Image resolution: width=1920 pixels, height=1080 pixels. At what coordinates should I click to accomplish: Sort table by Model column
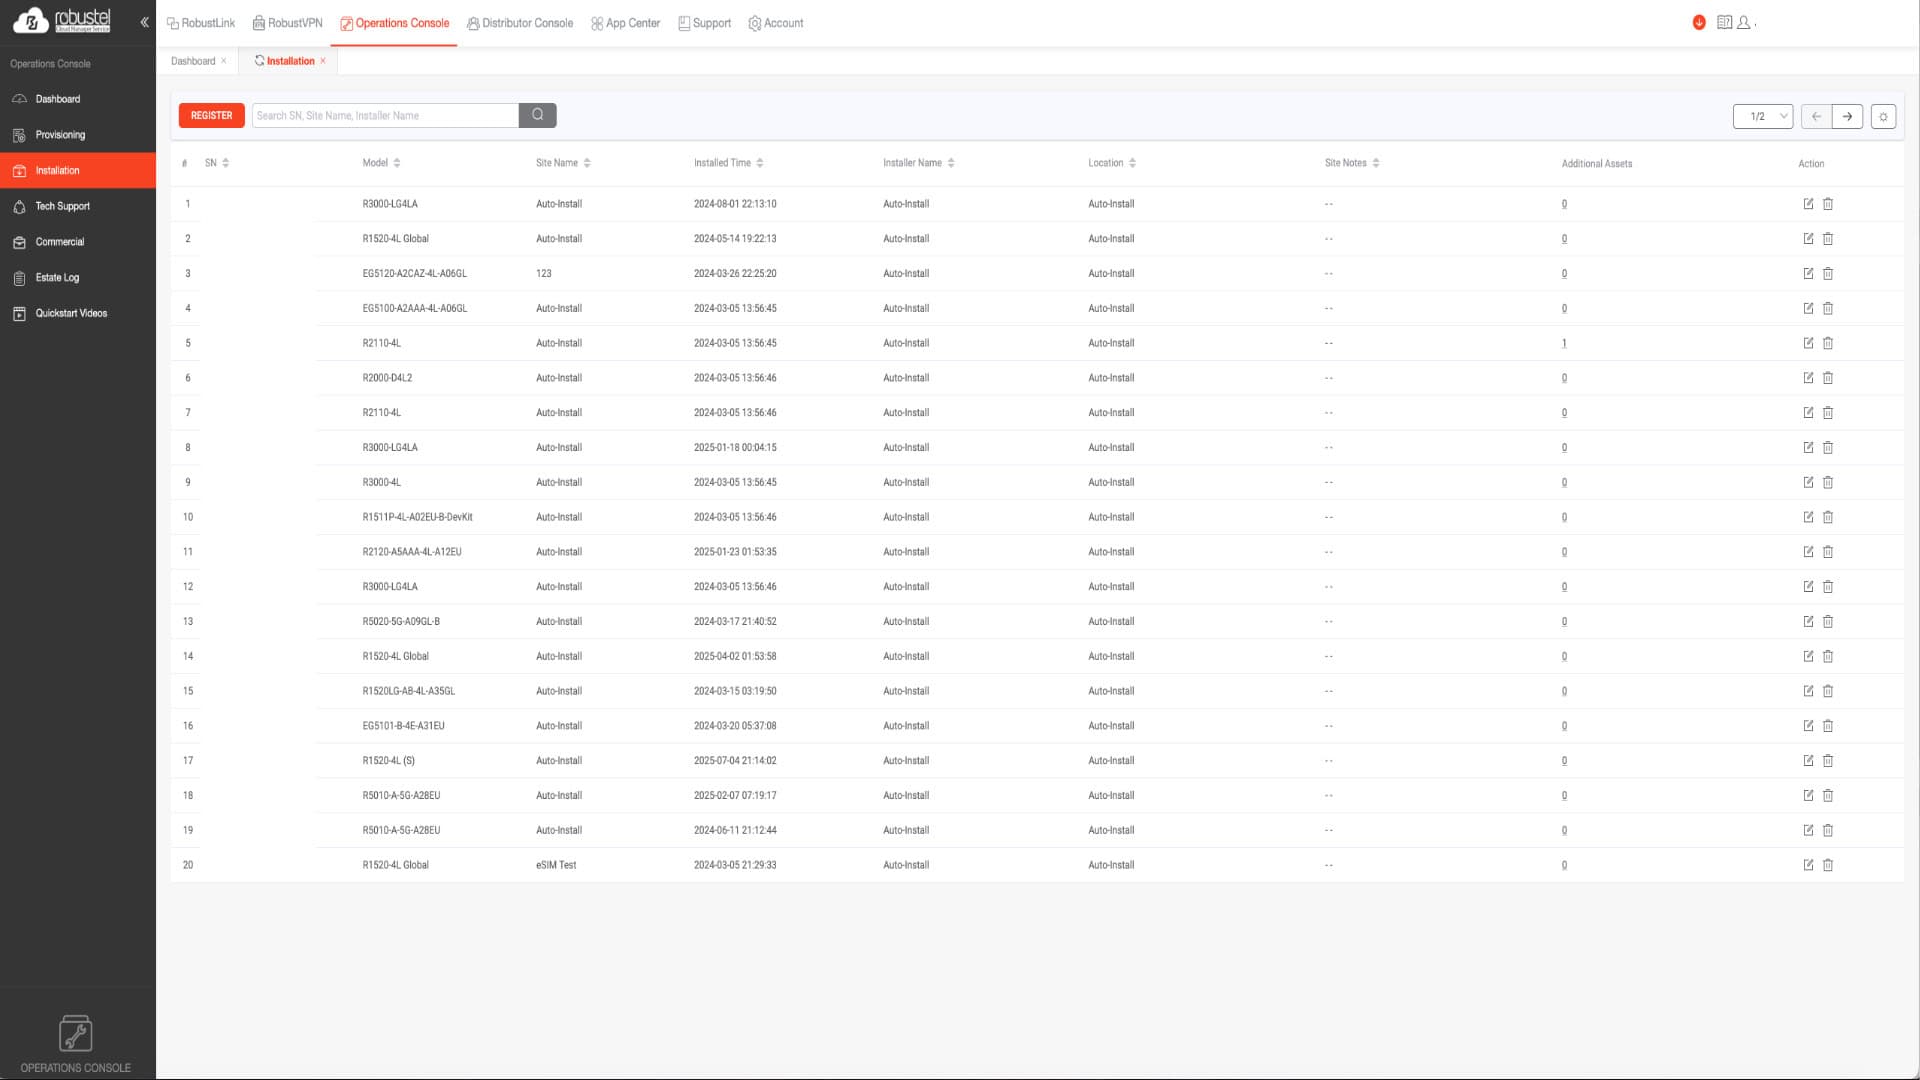pos(397,163)
